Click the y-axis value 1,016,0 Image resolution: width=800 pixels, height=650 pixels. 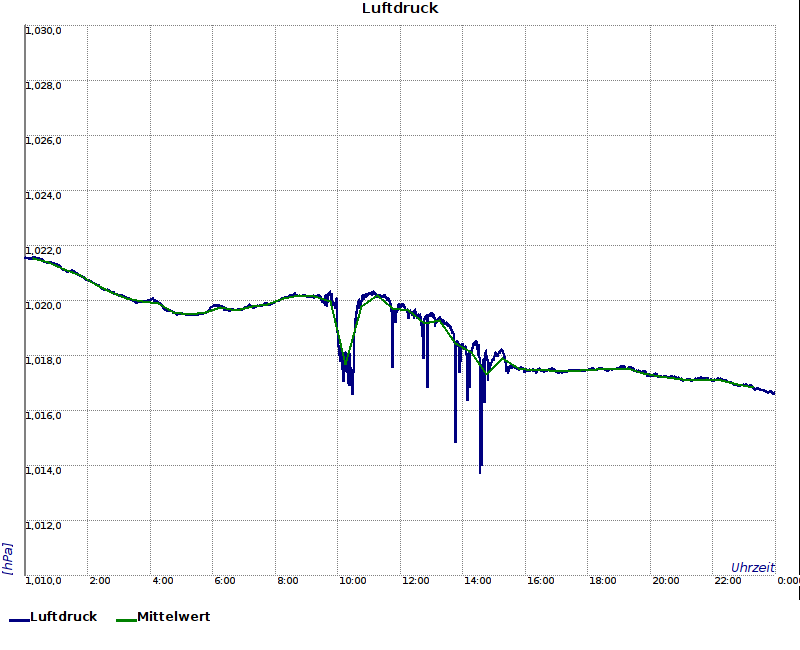tap(43, 416)
